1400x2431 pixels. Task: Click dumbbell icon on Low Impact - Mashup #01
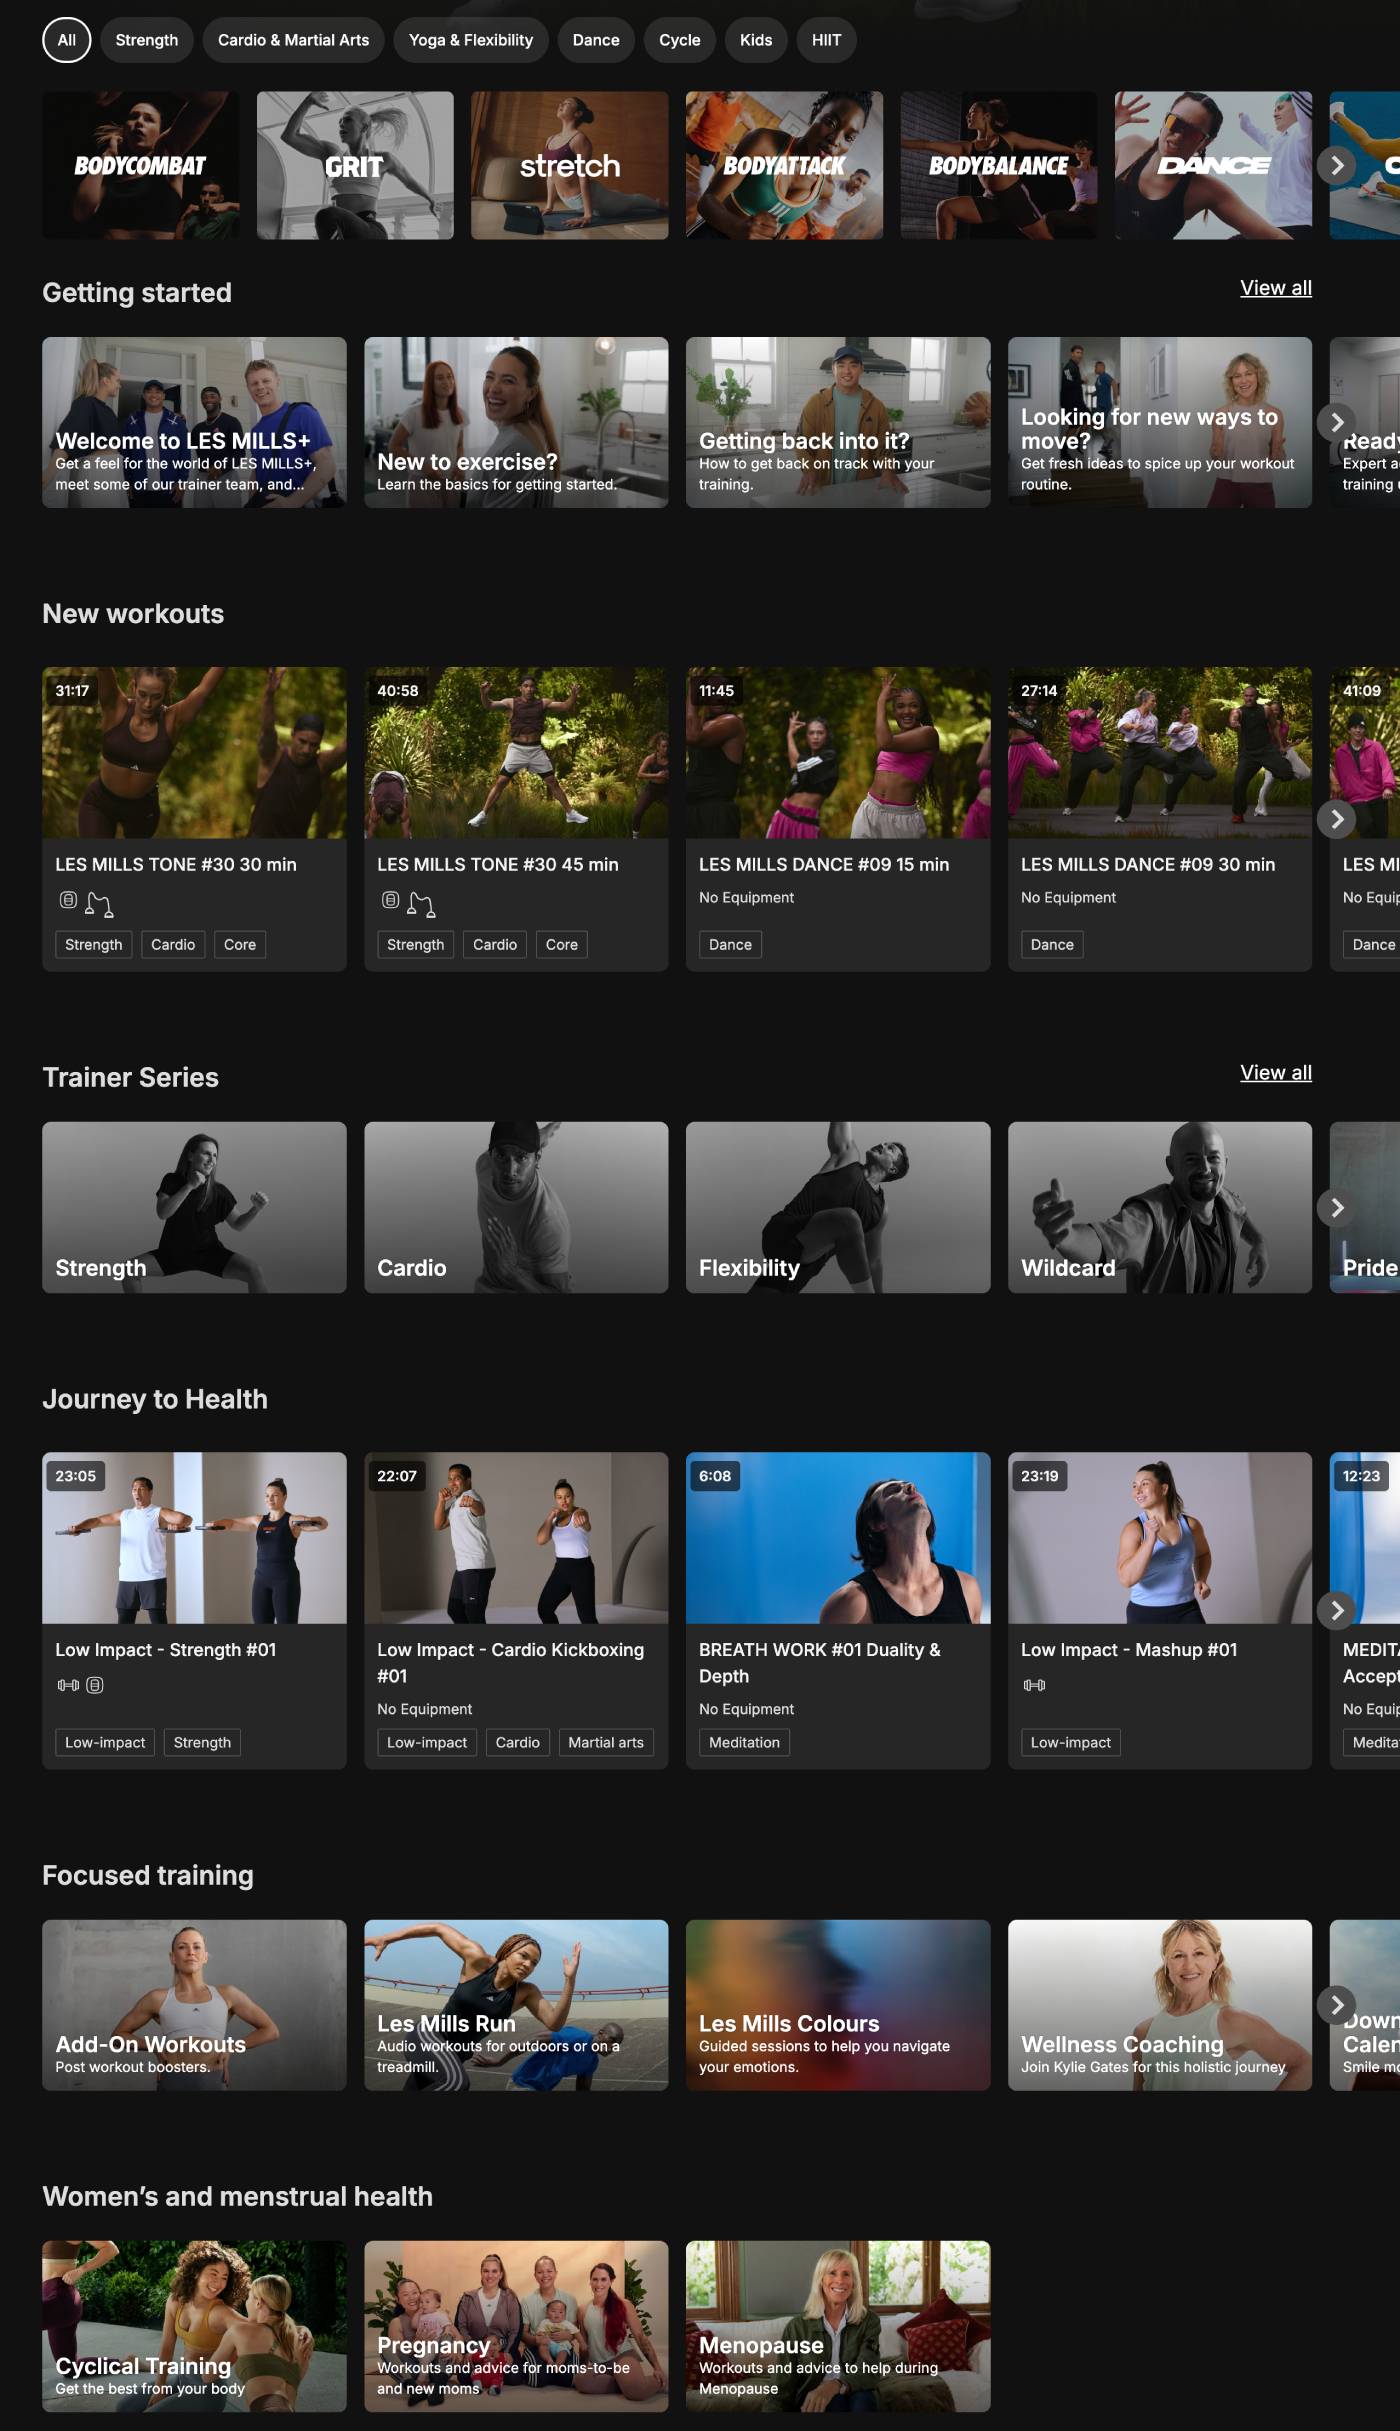pos(1034,1685)
